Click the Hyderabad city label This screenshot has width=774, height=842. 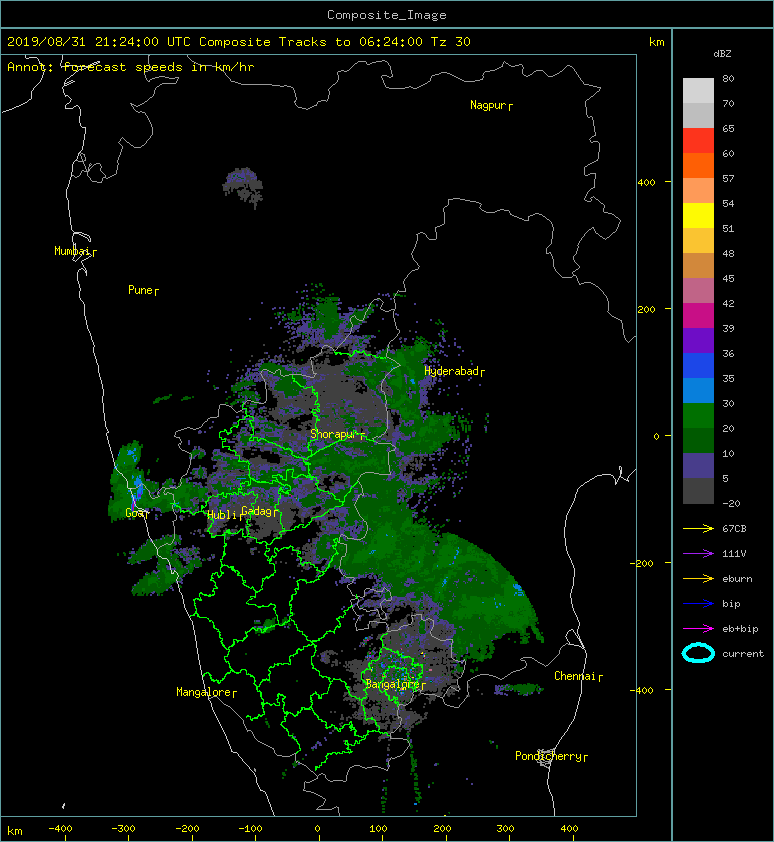click(454, 372)
